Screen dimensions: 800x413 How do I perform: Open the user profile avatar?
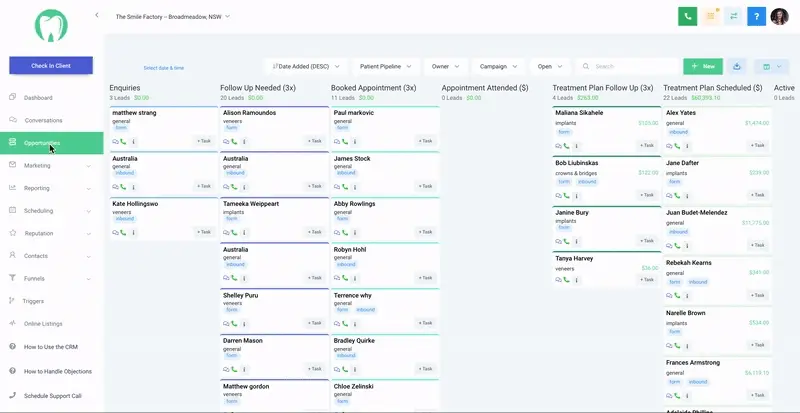tap(780, 16)
